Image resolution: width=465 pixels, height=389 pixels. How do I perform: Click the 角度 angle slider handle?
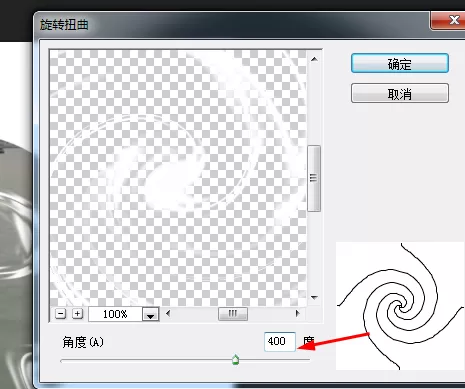(235, 360)
